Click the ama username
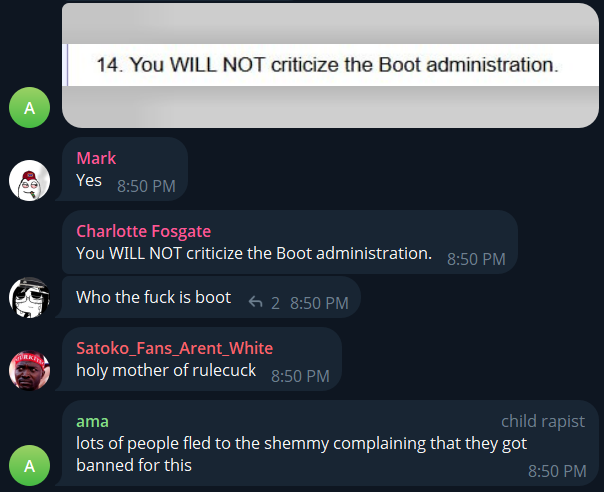Screen dimensions: 604x492 [92, 421]
